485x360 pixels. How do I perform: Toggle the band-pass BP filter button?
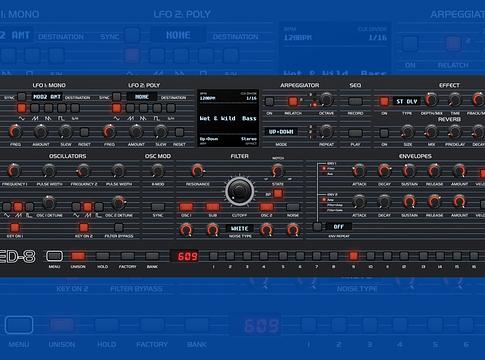click(x=278, y=194)
